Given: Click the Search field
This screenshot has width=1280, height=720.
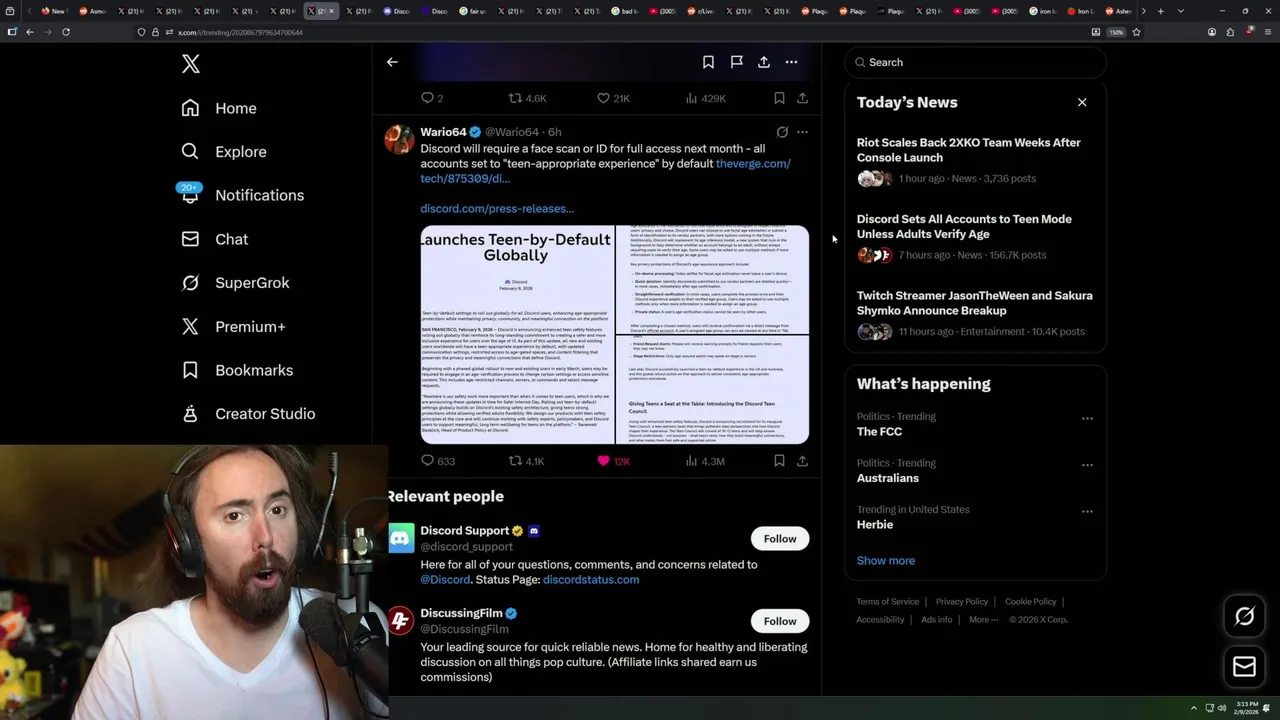Looking at the screenshot, I should pyautogui.click(x=975, y=62).
